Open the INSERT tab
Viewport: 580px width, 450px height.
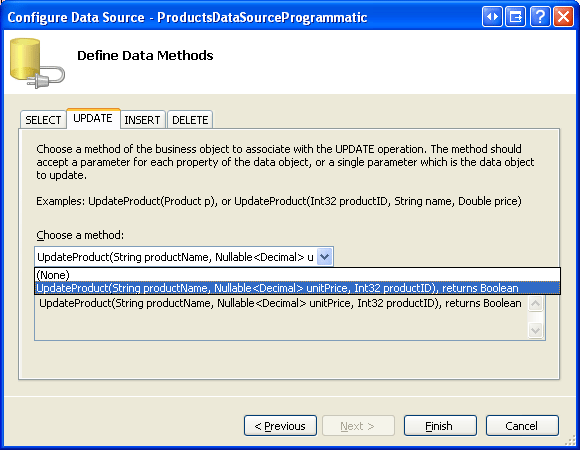pos(142,120)
